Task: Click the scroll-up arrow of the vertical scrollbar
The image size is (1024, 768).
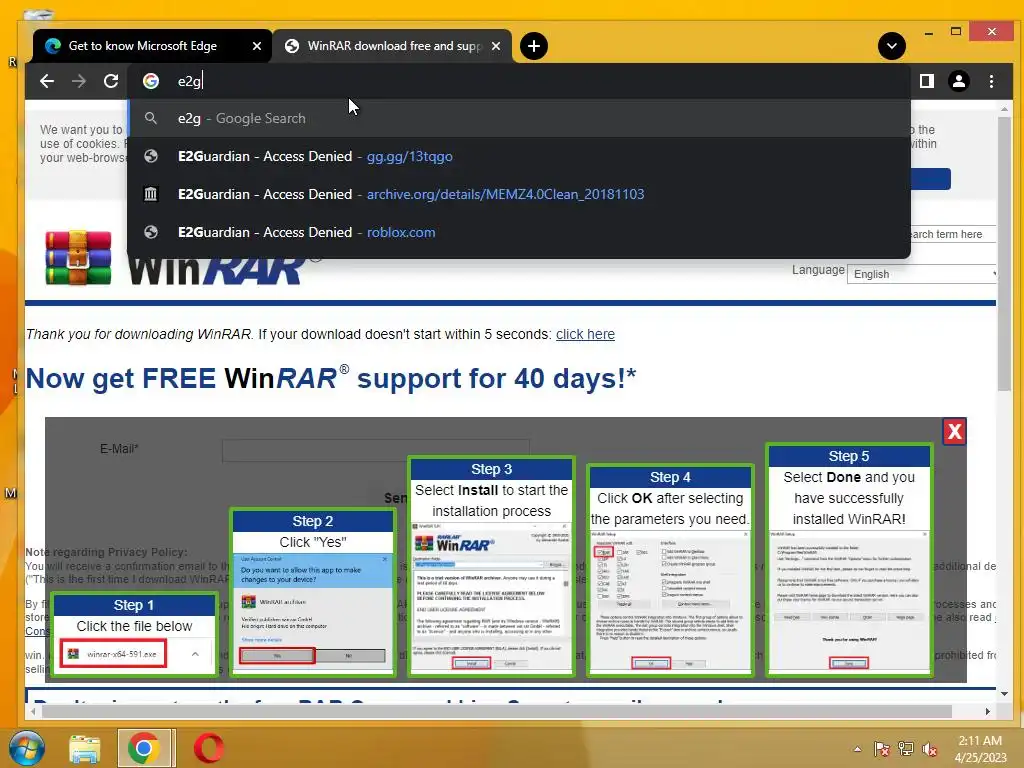Action: (1004, 108)
